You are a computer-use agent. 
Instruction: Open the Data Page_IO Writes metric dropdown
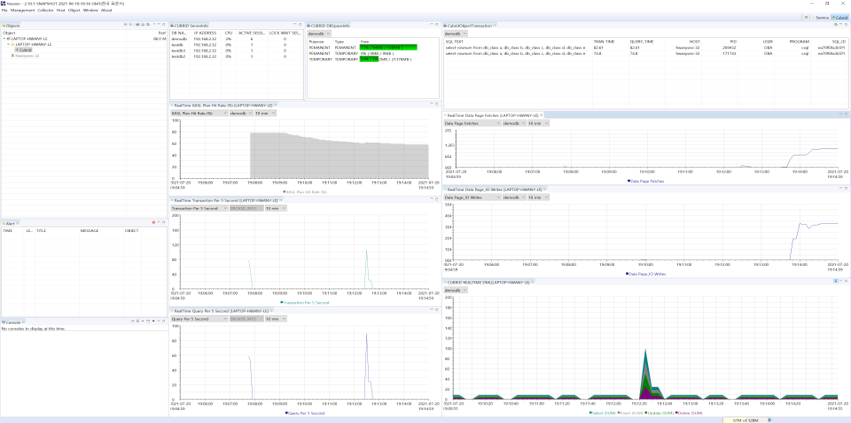(472, 198)
